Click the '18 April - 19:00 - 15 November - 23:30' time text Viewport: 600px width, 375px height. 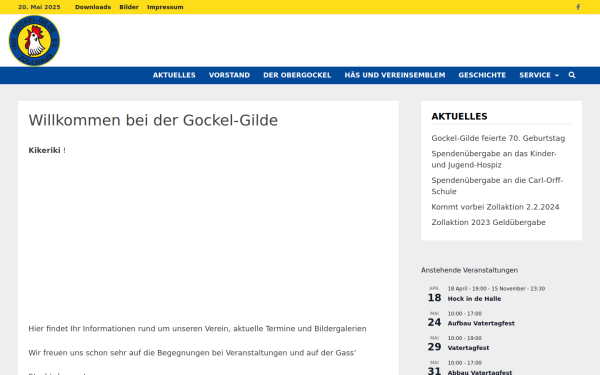click(496, 289)
